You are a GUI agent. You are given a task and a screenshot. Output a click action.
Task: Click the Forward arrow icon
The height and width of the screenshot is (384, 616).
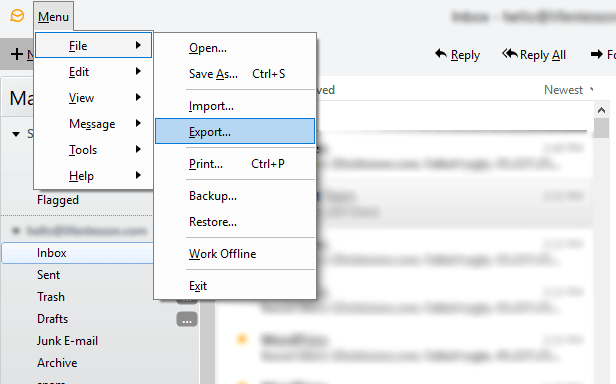pyautogui.click(x=596, y=54)
